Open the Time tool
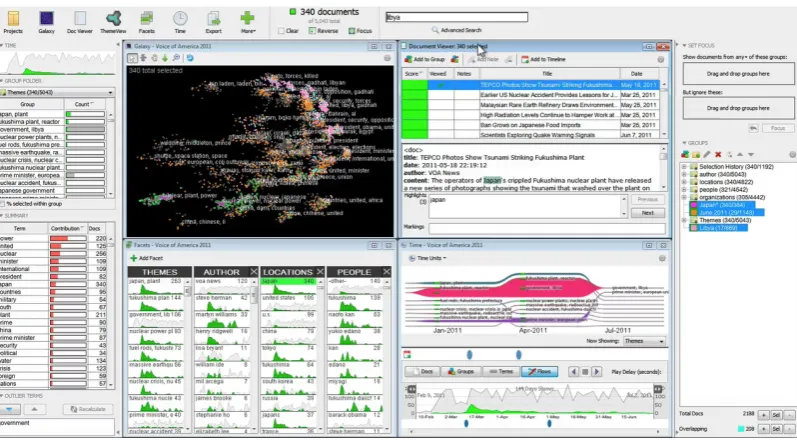This screenshot has width=797, height=440. (180, 22)
